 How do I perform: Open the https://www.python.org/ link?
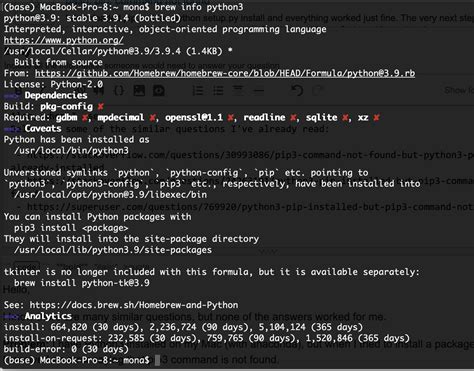[x=64, y=40]
